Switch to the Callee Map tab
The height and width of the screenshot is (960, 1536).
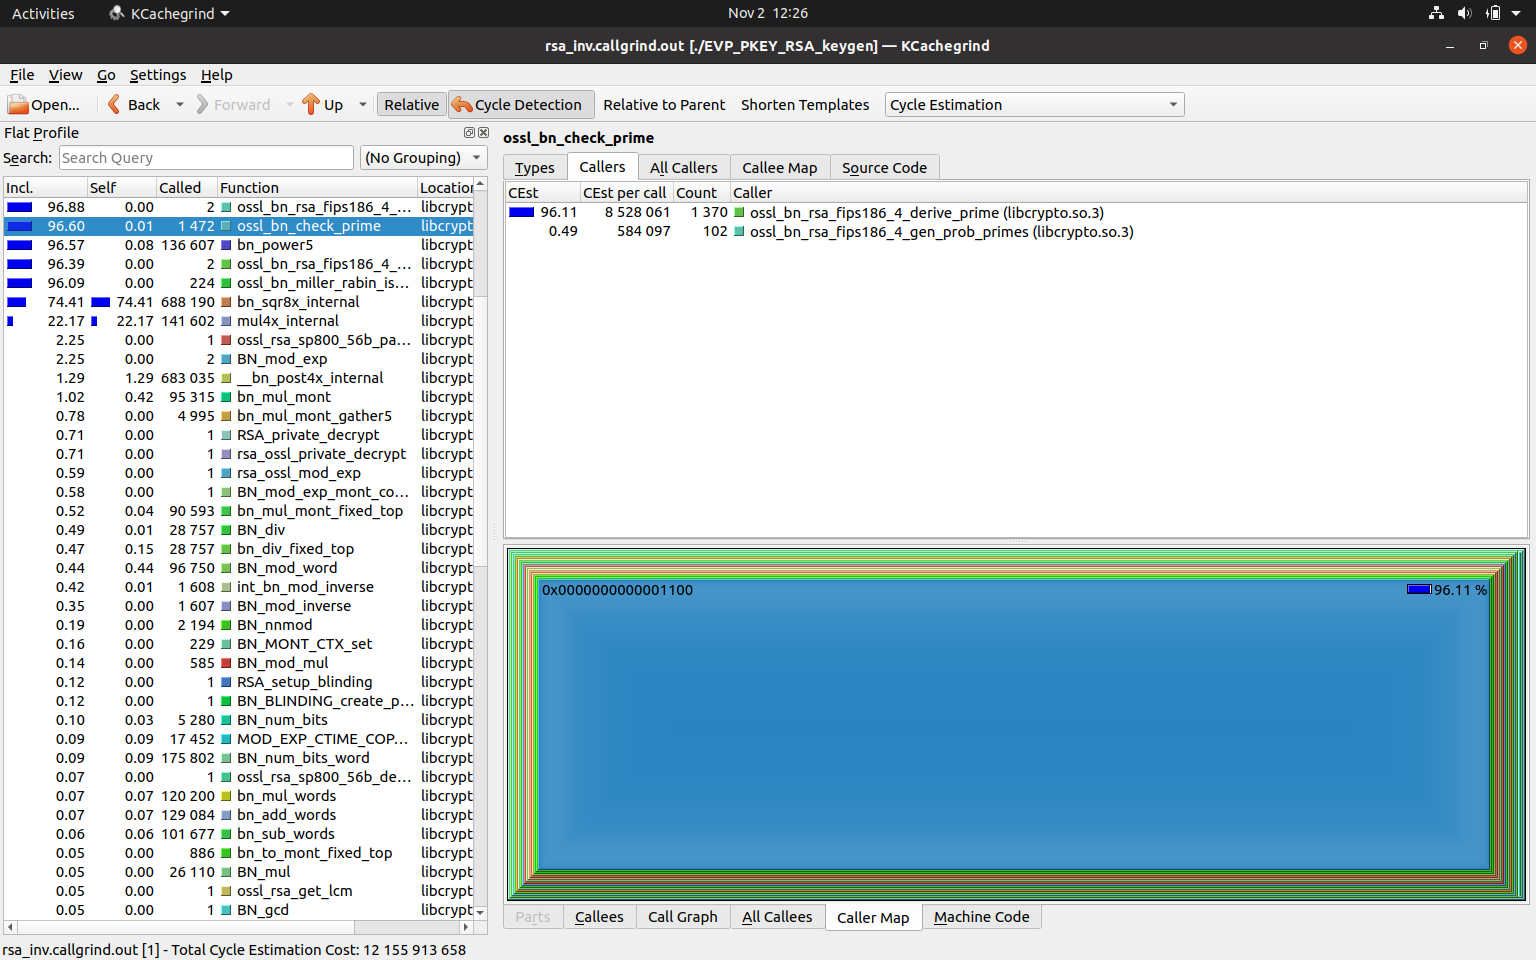coord(779,168)
